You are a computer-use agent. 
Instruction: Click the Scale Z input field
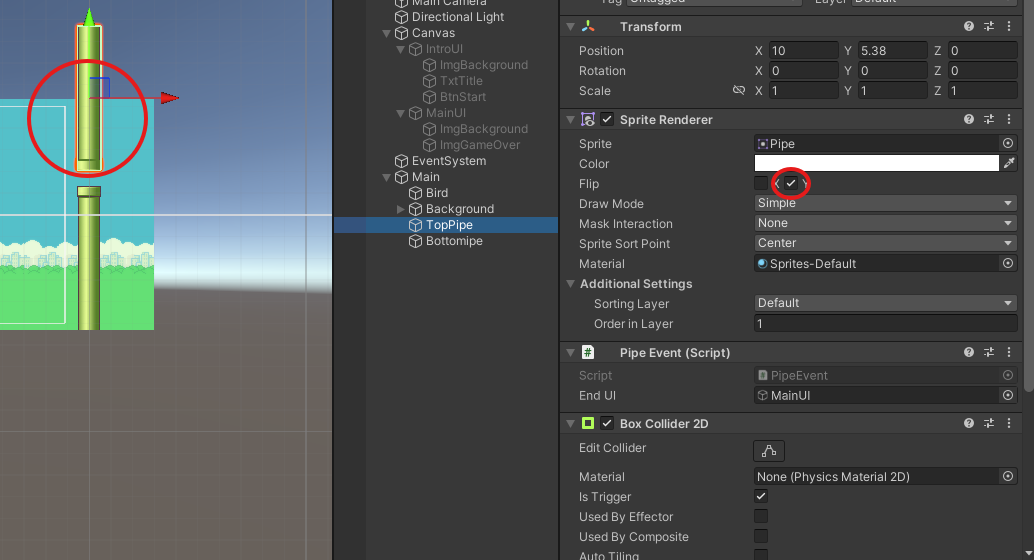click(983, 90)
